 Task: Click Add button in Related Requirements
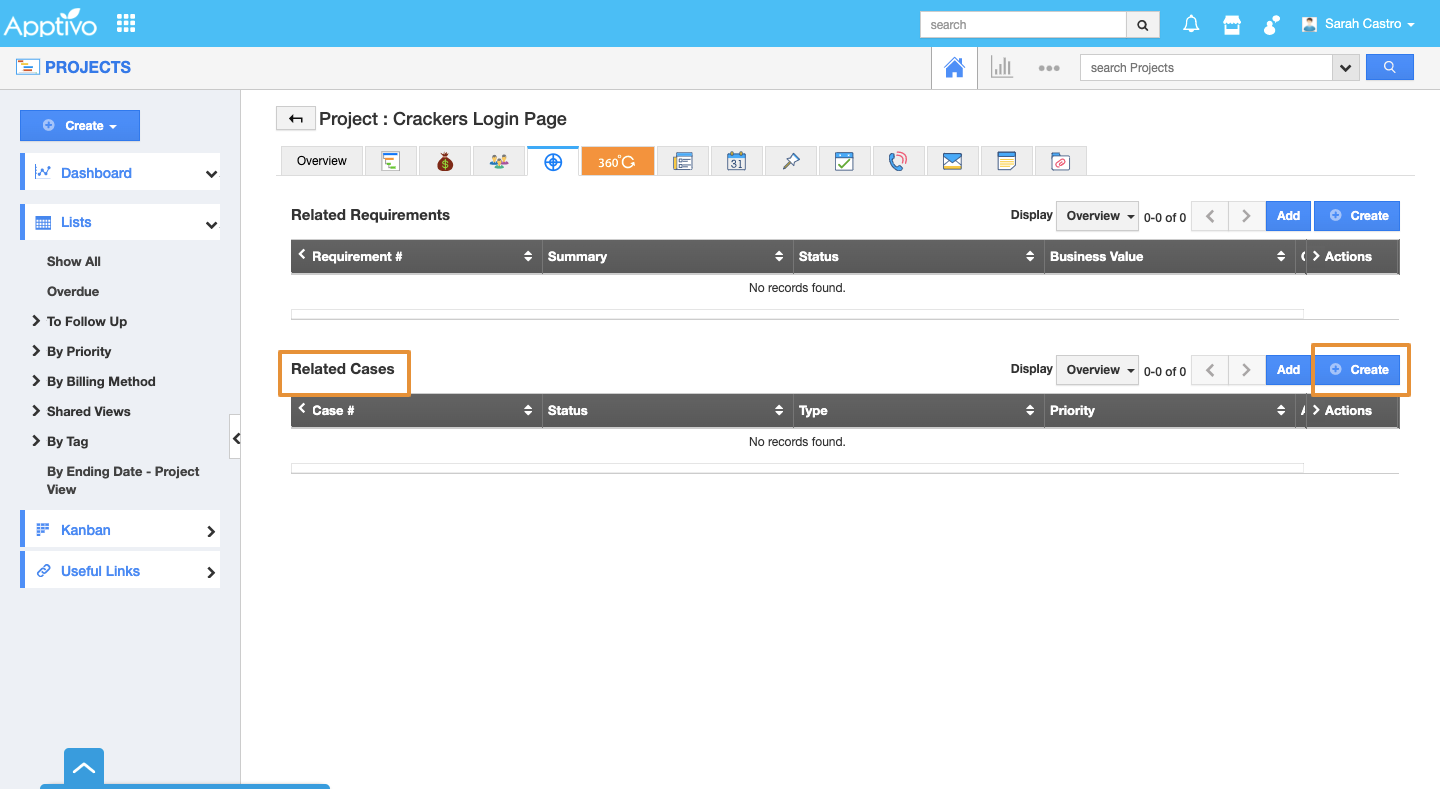click(1288, 216)
